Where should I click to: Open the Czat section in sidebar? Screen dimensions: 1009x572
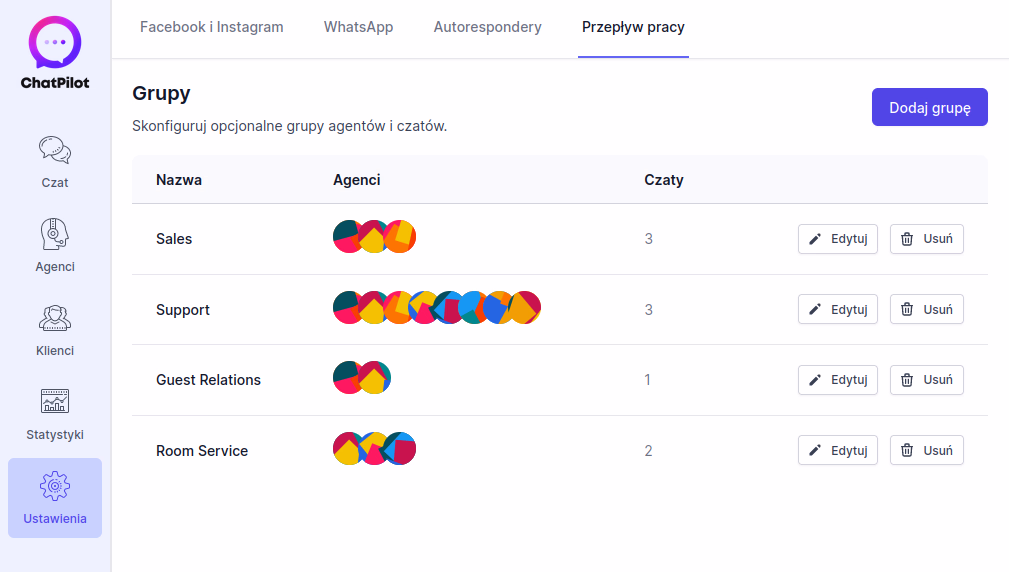55,162
